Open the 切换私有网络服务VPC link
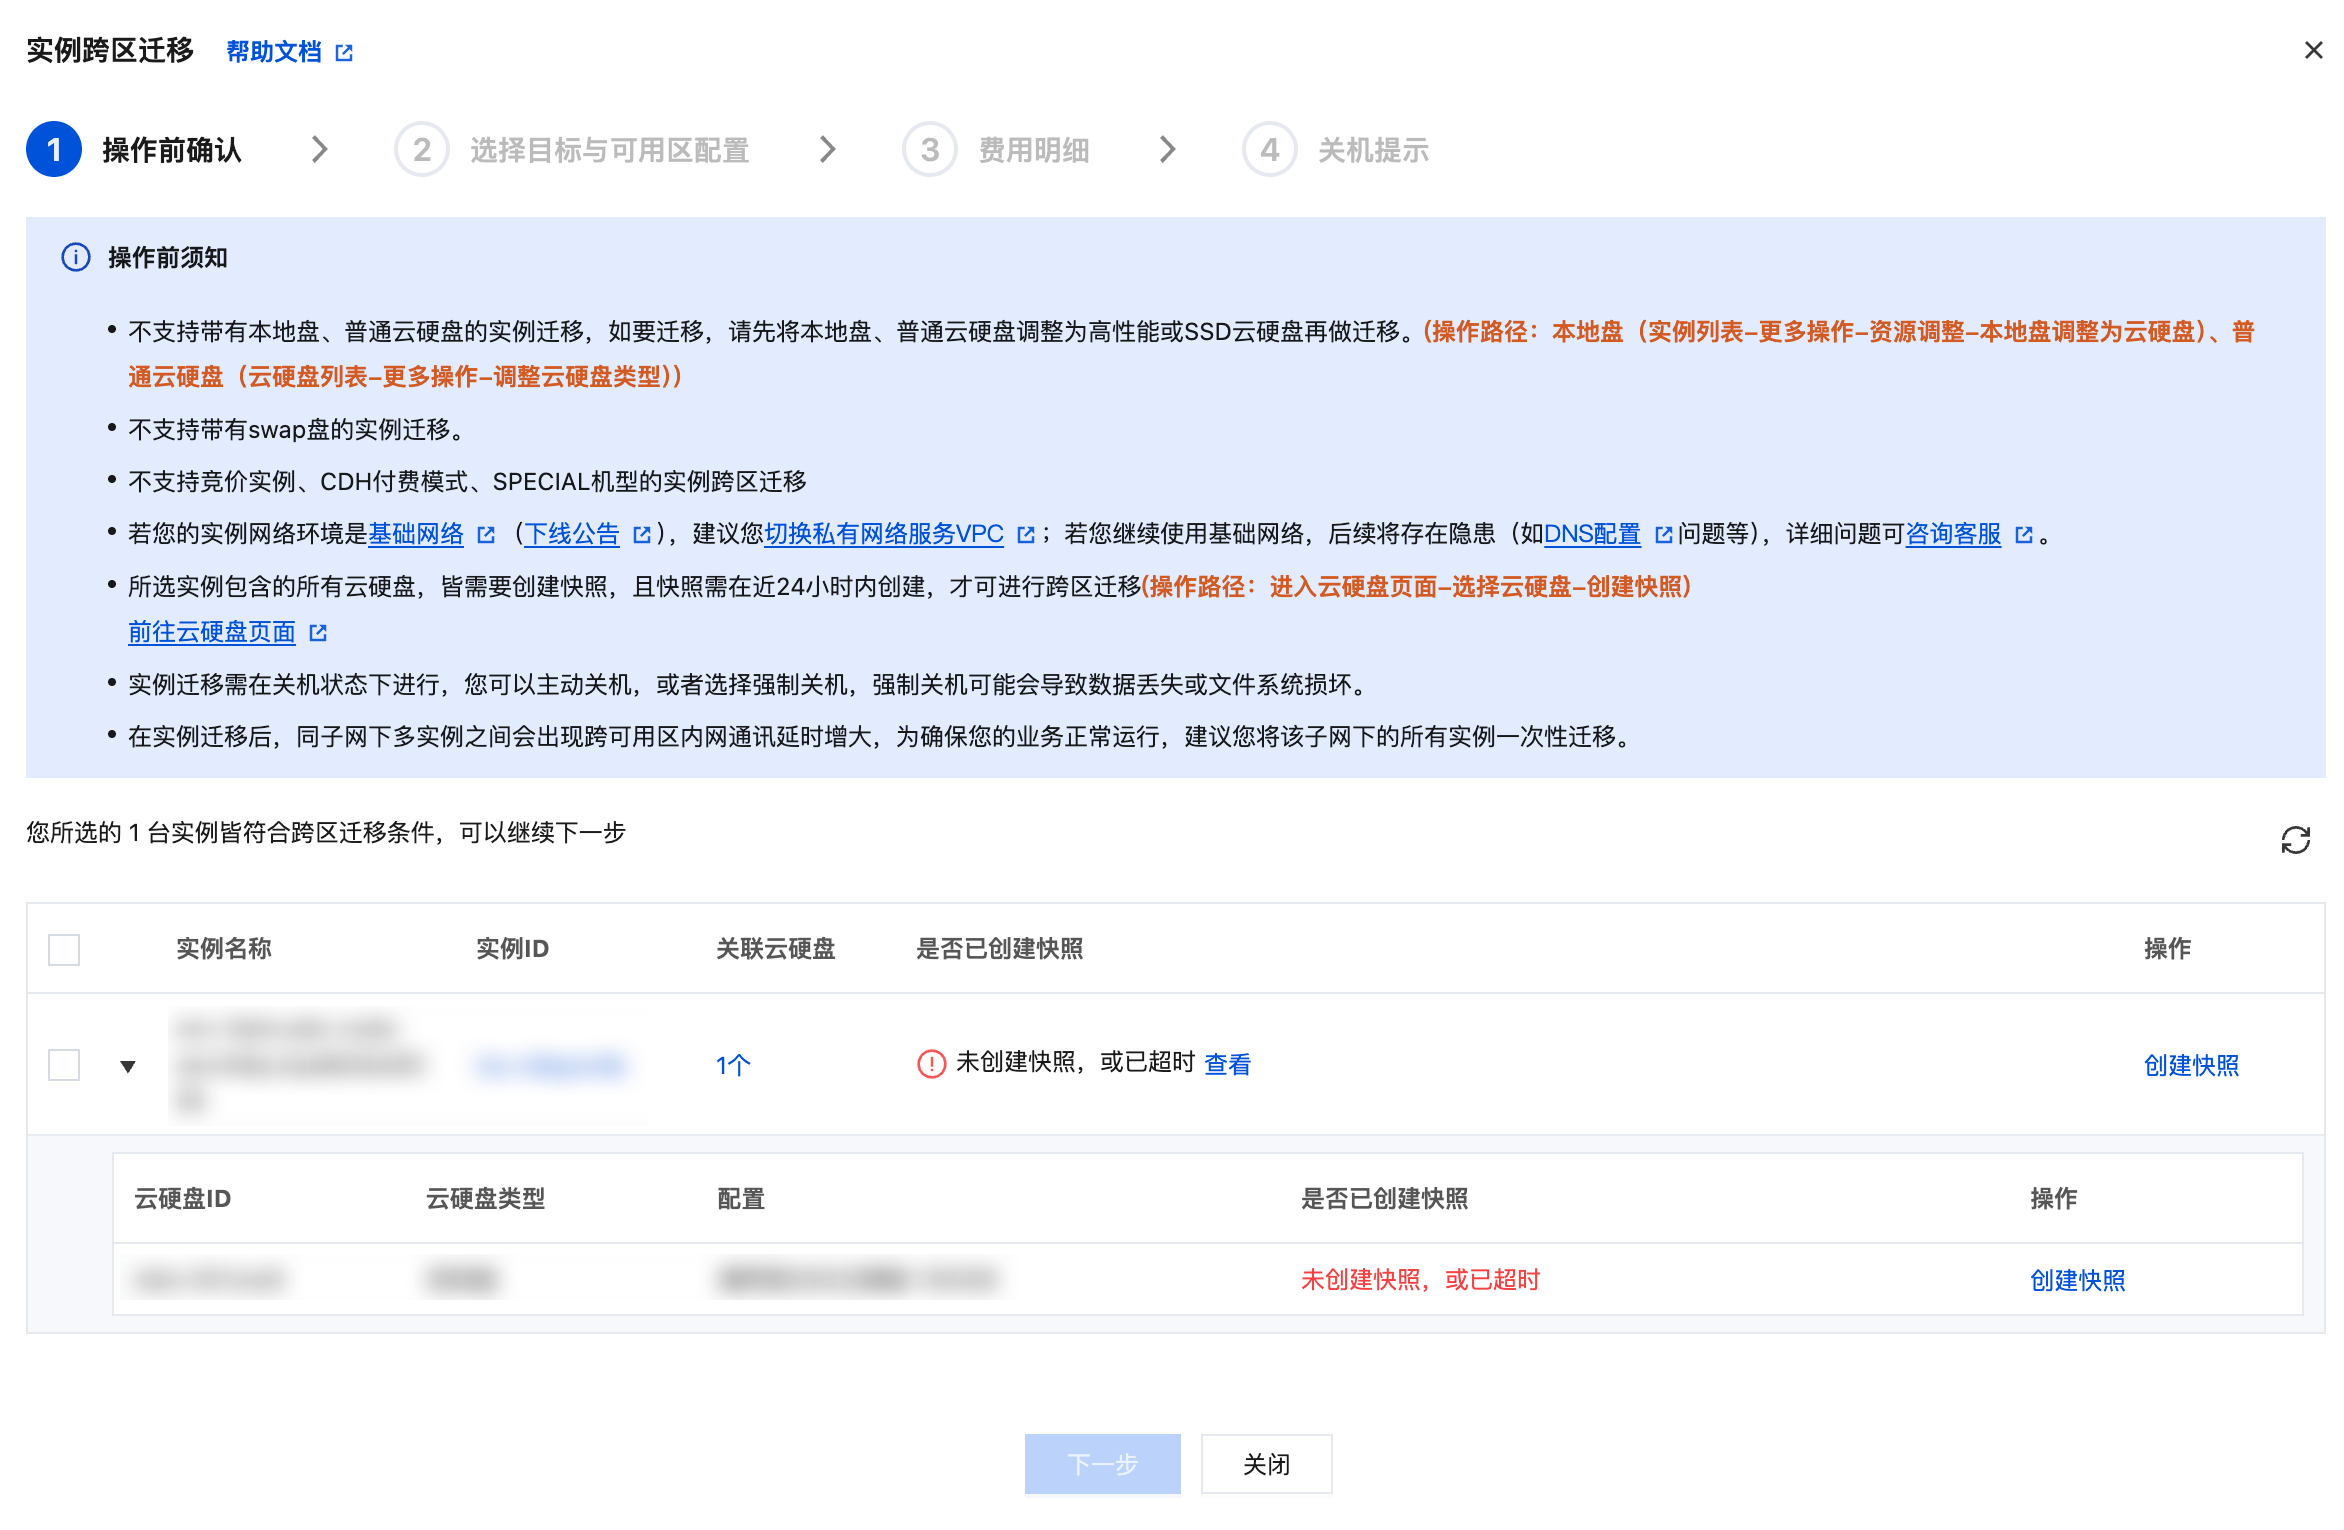This screenshot has height=1530, width=2344. click(x=883, y=534)
